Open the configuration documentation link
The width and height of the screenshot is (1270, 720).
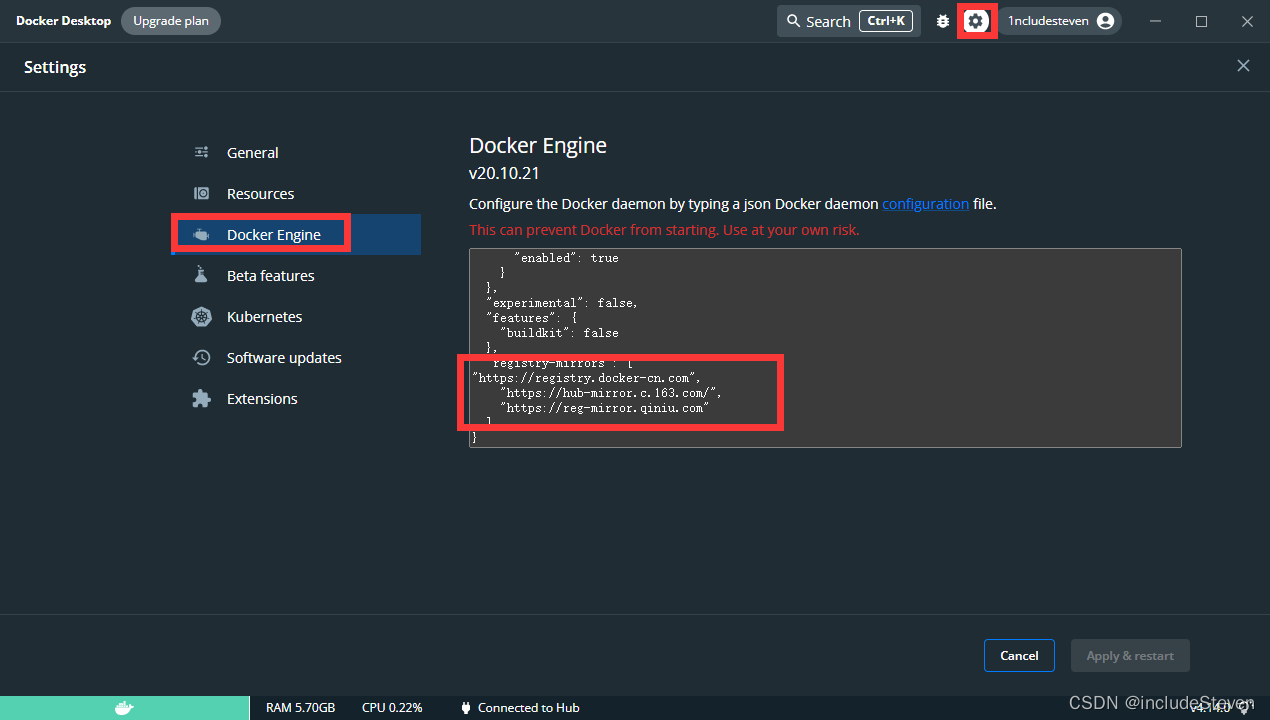tap(925, 204)
